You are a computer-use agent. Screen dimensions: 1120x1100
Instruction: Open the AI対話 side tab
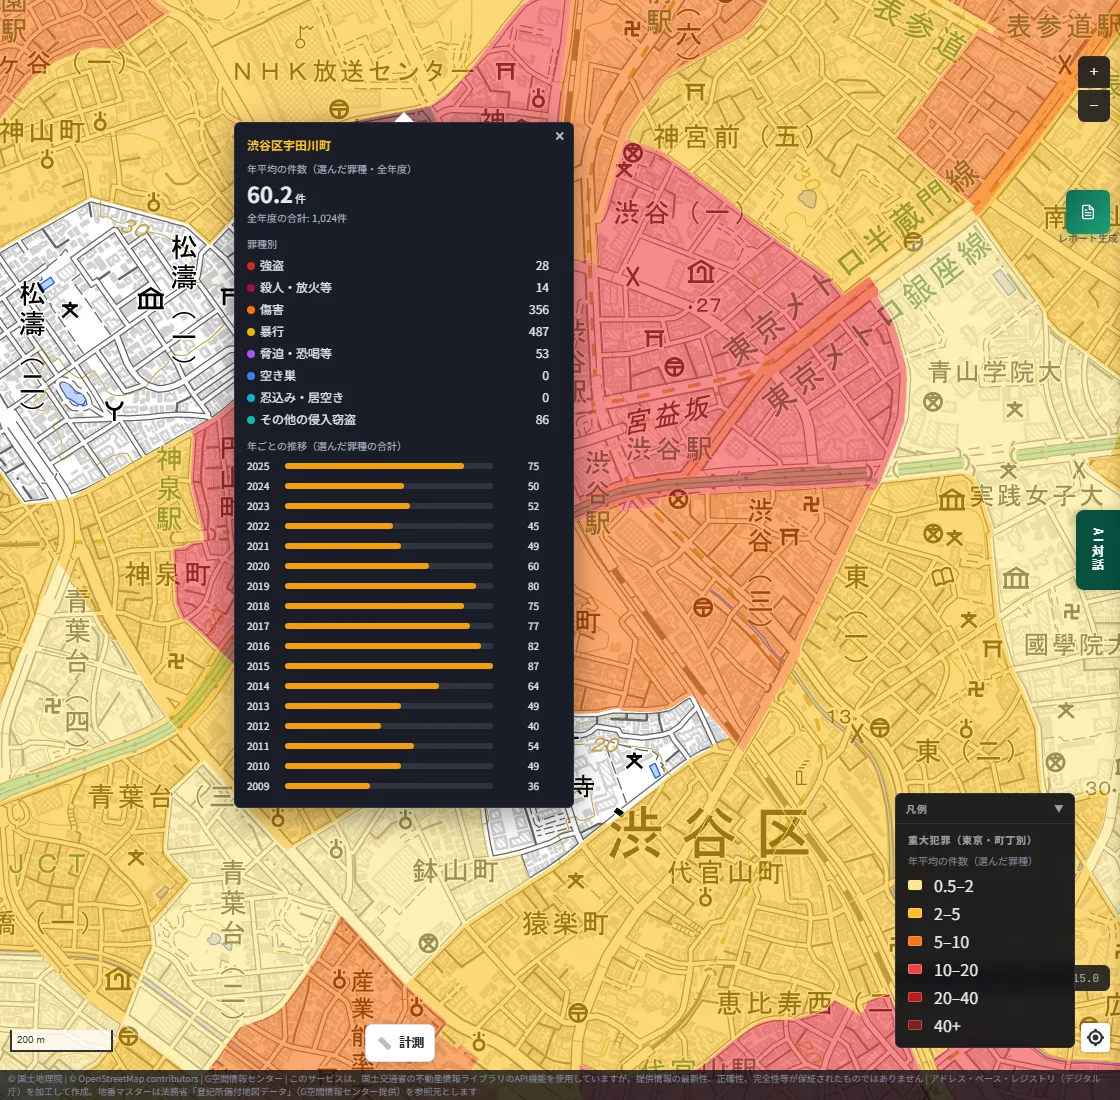click(x=1098, y=549)
